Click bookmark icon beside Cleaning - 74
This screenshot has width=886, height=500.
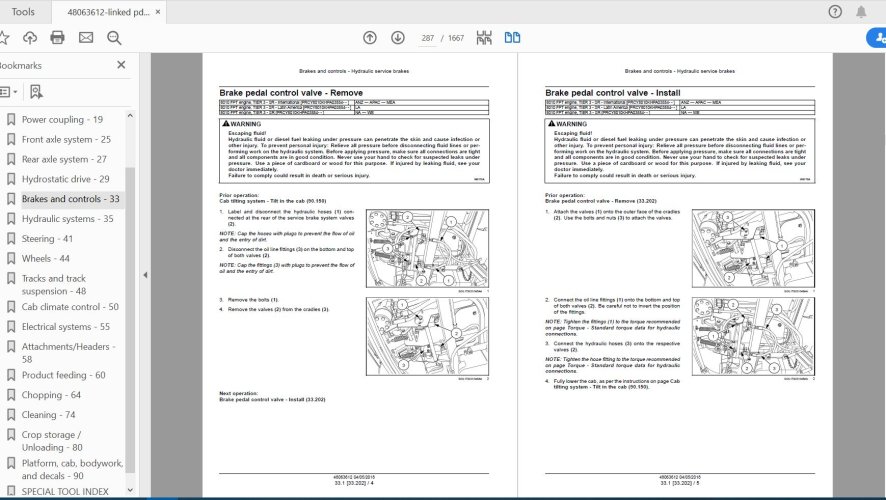pyautogui.click(x=11, y=415)
